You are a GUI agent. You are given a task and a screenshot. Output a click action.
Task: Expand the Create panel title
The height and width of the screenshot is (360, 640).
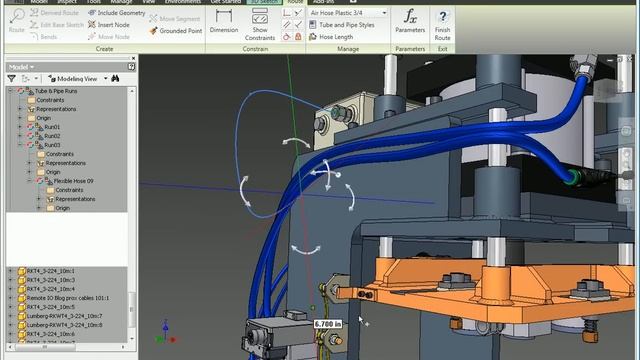[104, 49]
